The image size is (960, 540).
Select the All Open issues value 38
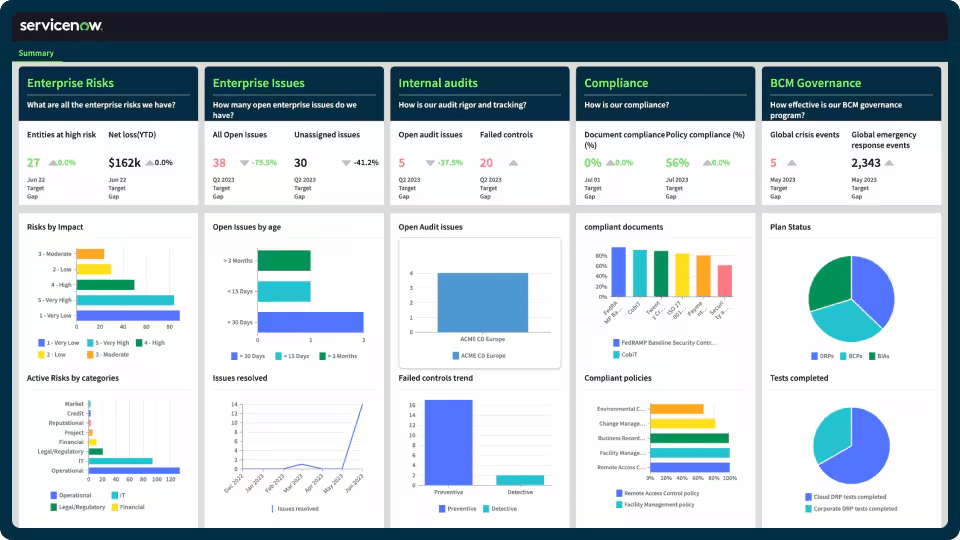coord(219,163)
